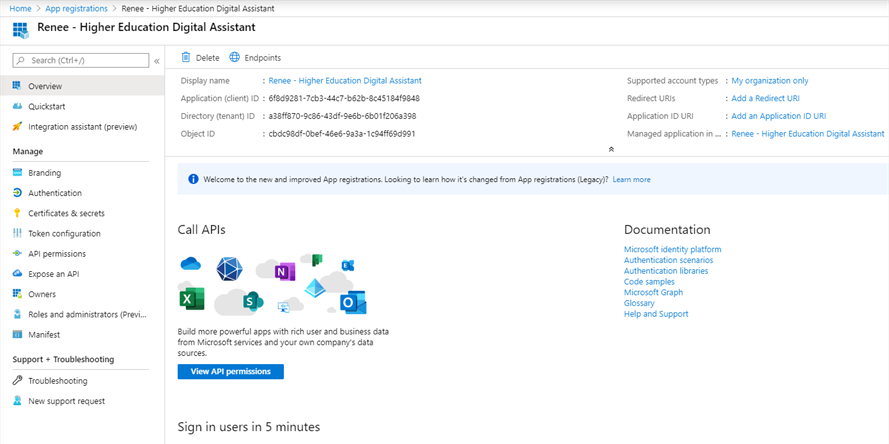This screenshot has width=889, height=444.
Task: Open Microsoft identity platform documentation
Action: pyautogui.click(x=672, y=249)
